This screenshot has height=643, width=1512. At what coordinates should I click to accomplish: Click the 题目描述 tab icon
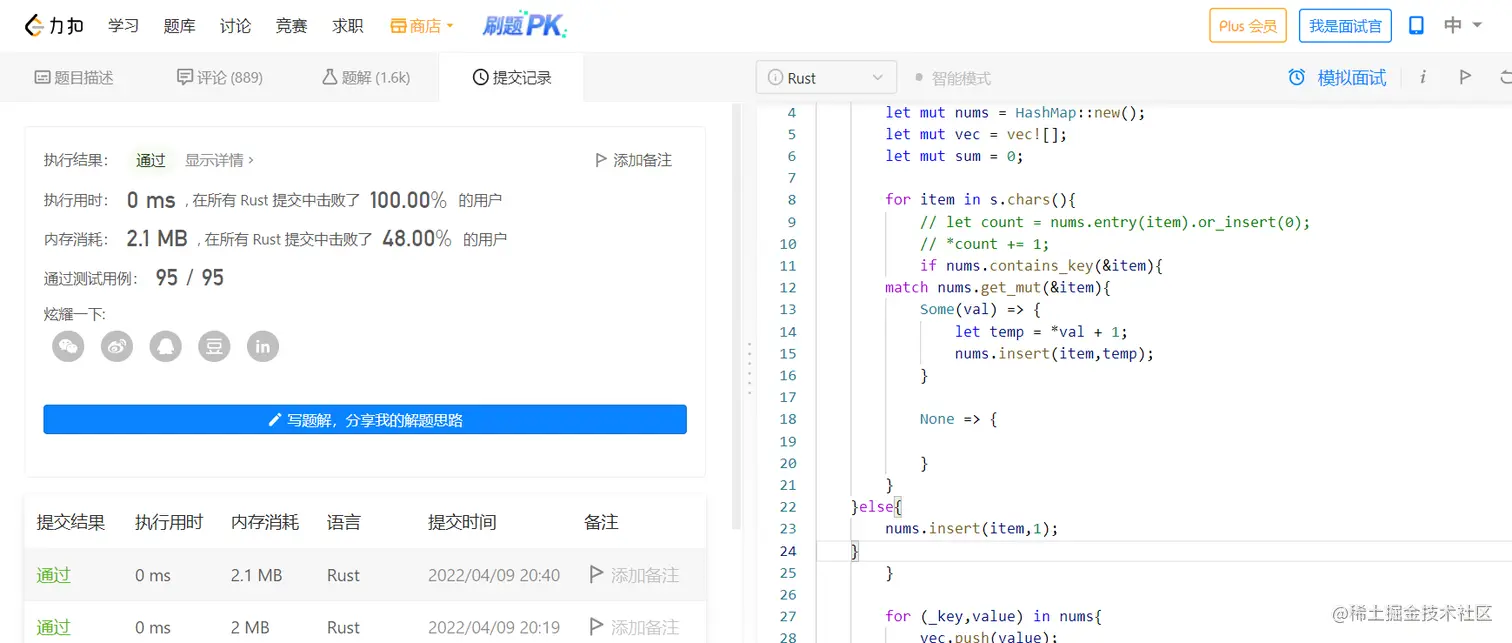click(42, 77)
